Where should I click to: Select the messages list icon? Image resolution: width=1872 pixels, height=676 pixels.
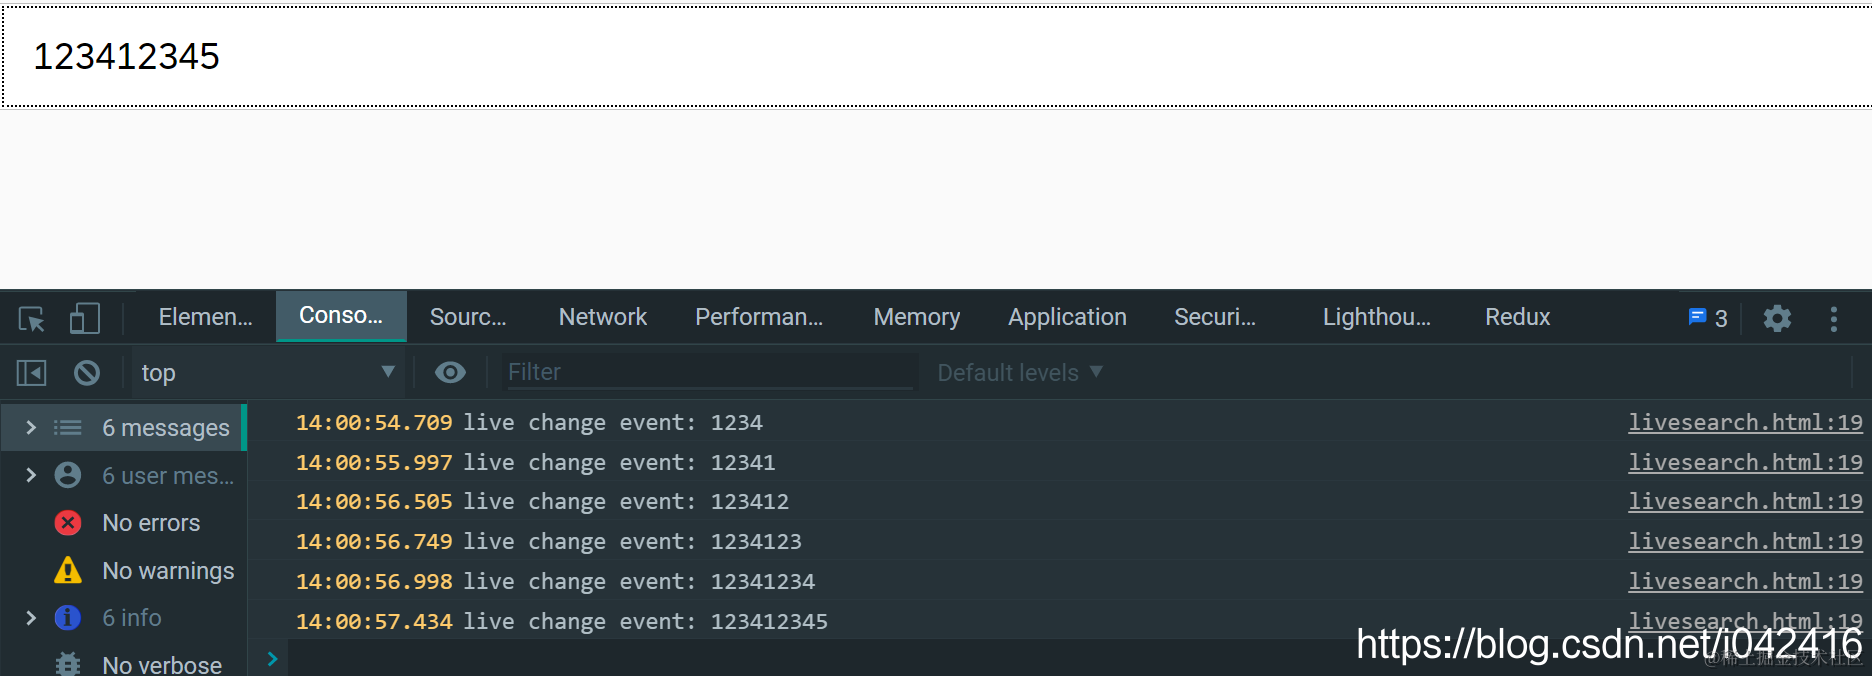(x=68, y=428)
